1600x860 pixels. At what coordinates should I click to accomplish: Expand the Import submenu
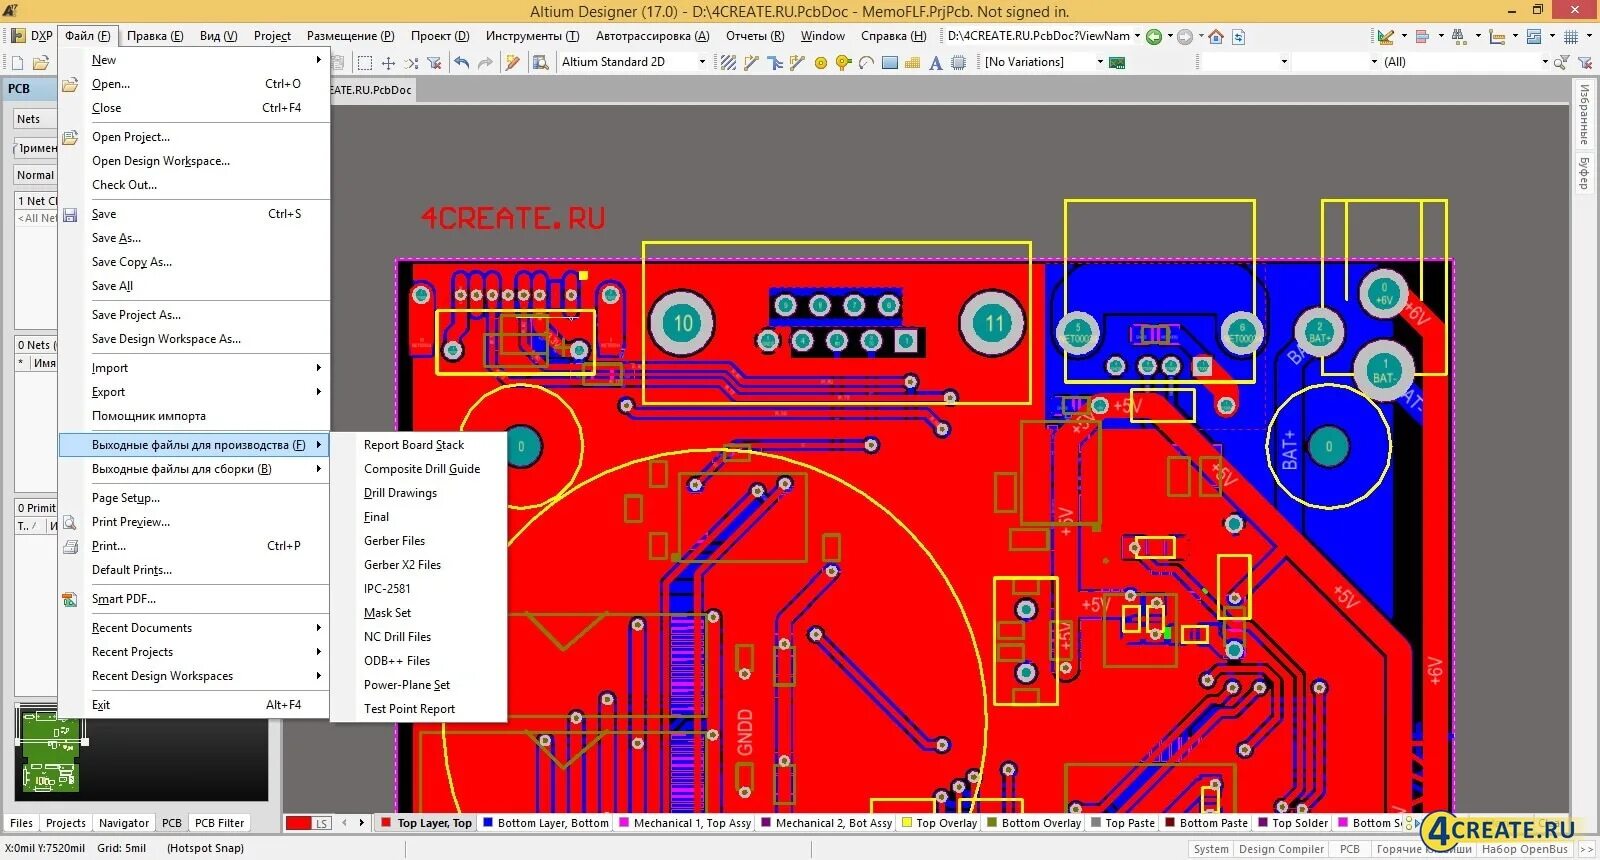[x=194, y=368]
